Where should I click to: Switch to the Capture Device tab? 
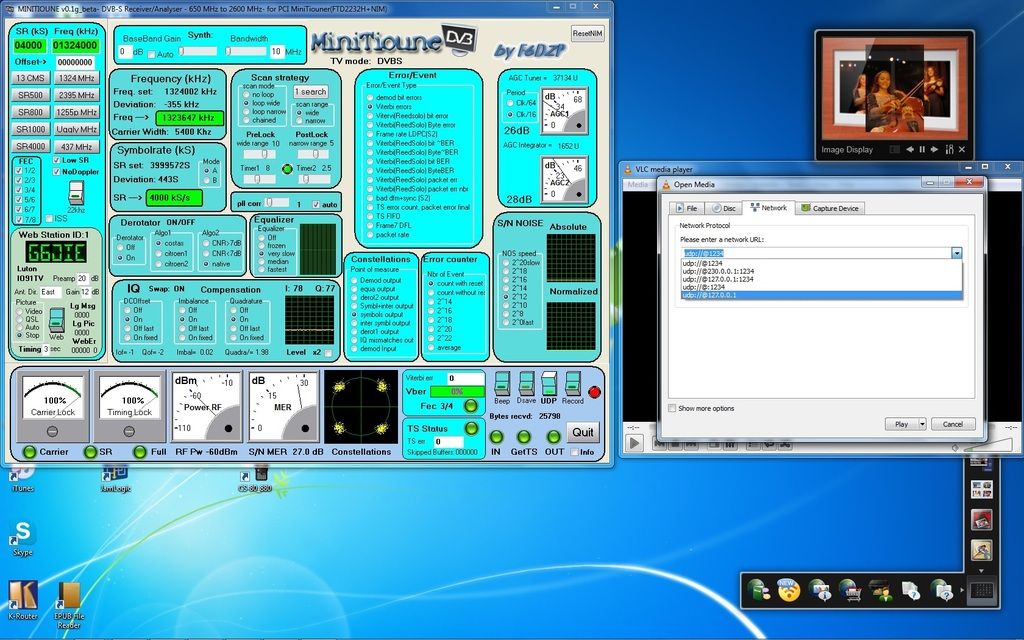tap(829, 208)
